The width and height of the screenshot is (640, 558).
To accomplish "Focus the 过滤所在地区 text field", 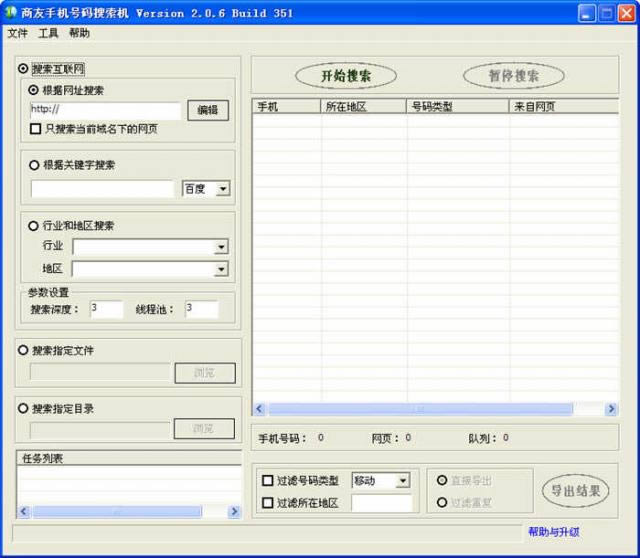I will 382,503.
